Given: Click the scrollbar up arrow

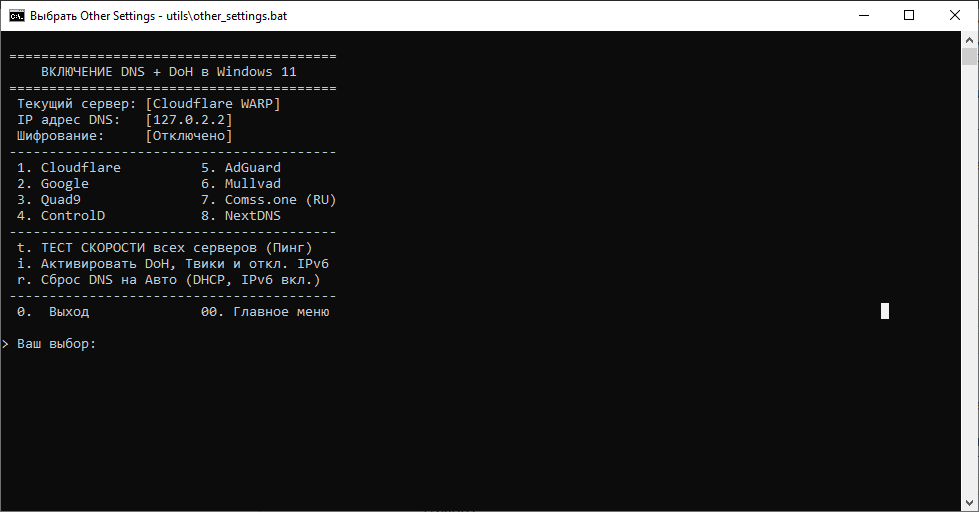Looking at the screenshot, I should [970, 39].
